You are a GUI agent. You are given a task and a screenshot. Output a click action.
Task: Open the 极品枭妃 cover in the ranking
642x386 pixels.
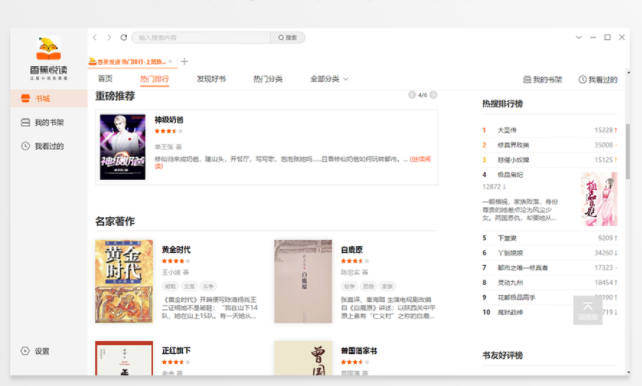point(599,199)
